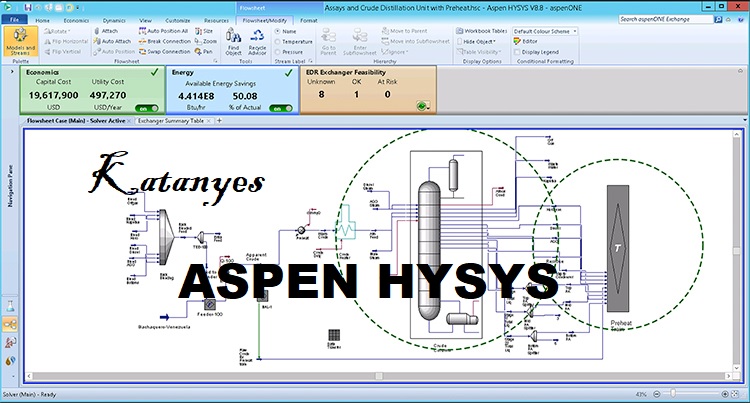Click View ribbon tab

pyautogui.click(x=145, y=21)
